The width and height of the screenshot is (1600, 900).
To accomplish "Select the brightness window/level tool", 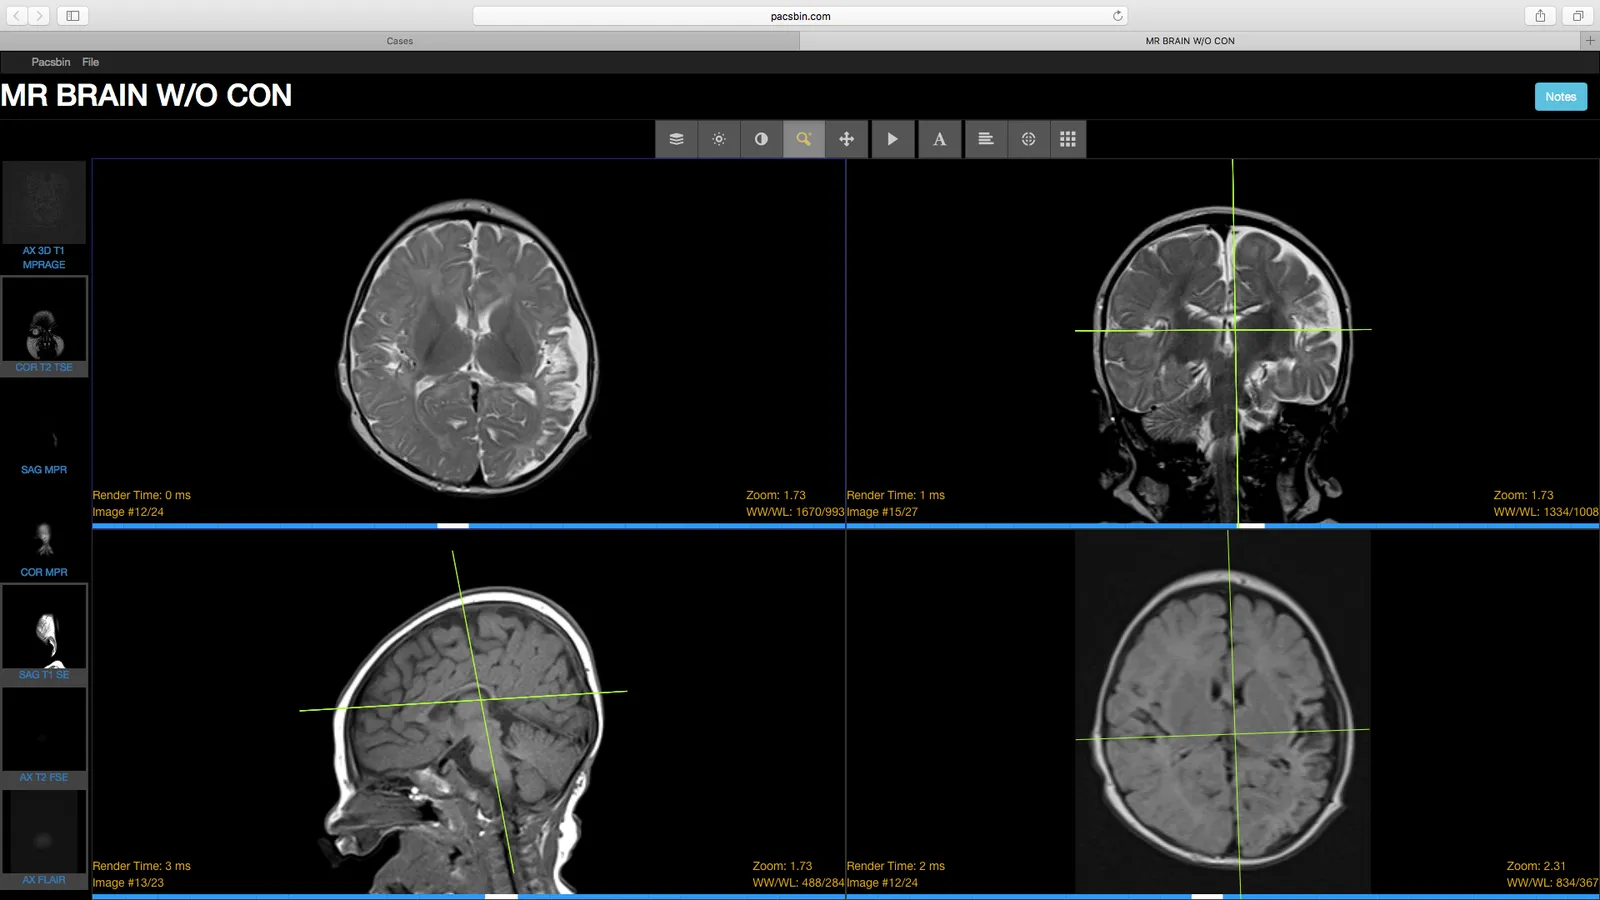I will coord(719,139).
